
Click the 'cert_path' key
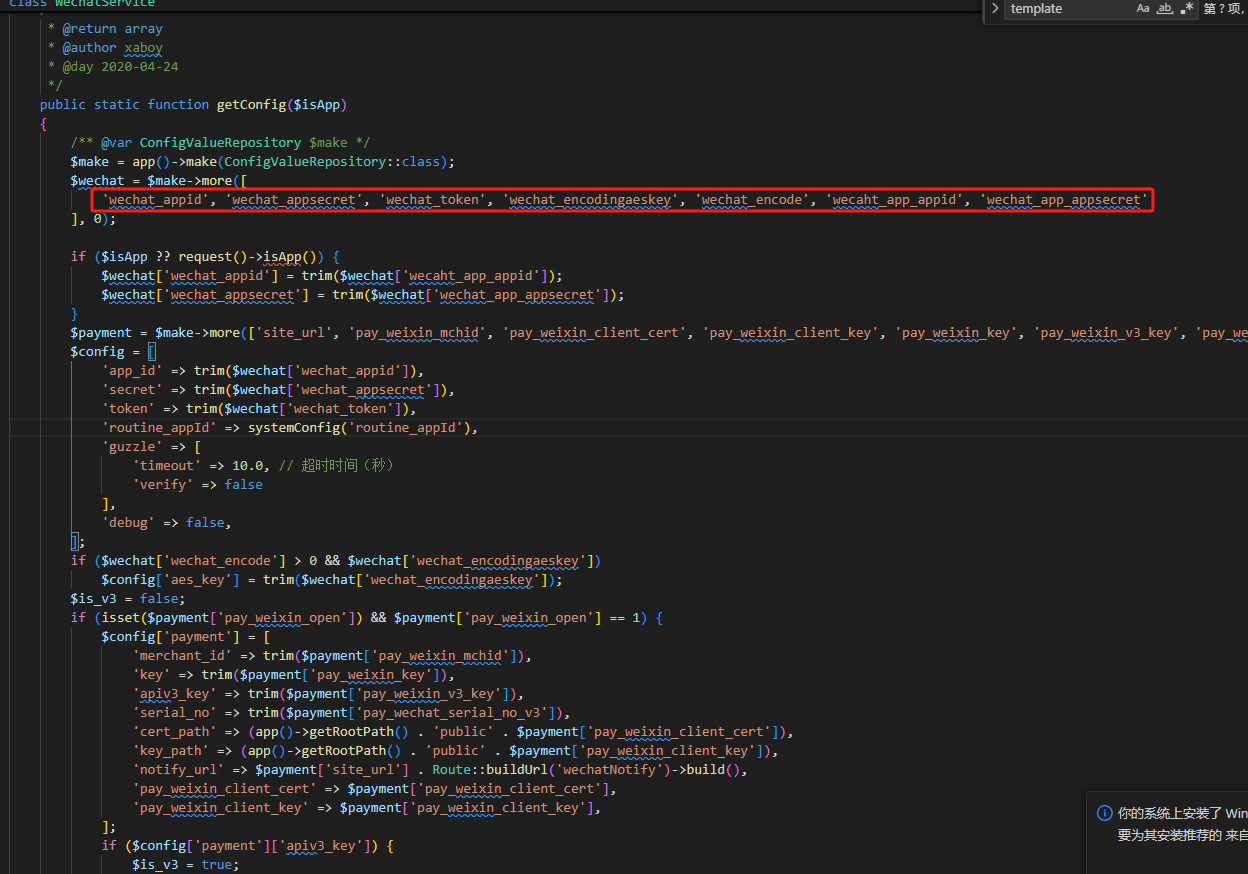[x=175, y=732]
